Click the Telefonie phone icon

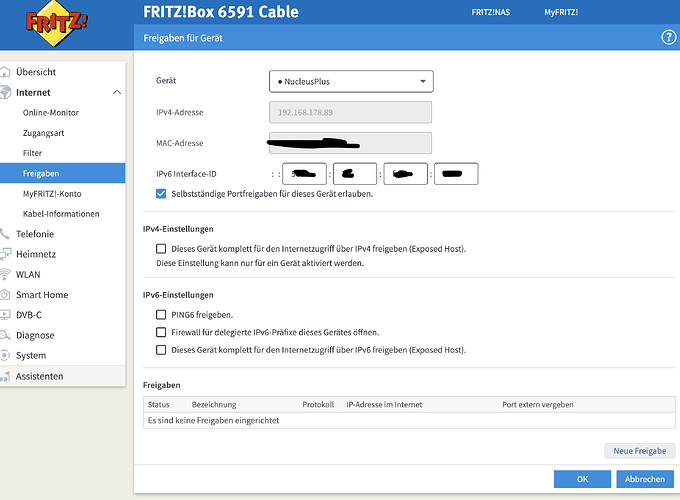pyautogui.click(x=5, y=234)
